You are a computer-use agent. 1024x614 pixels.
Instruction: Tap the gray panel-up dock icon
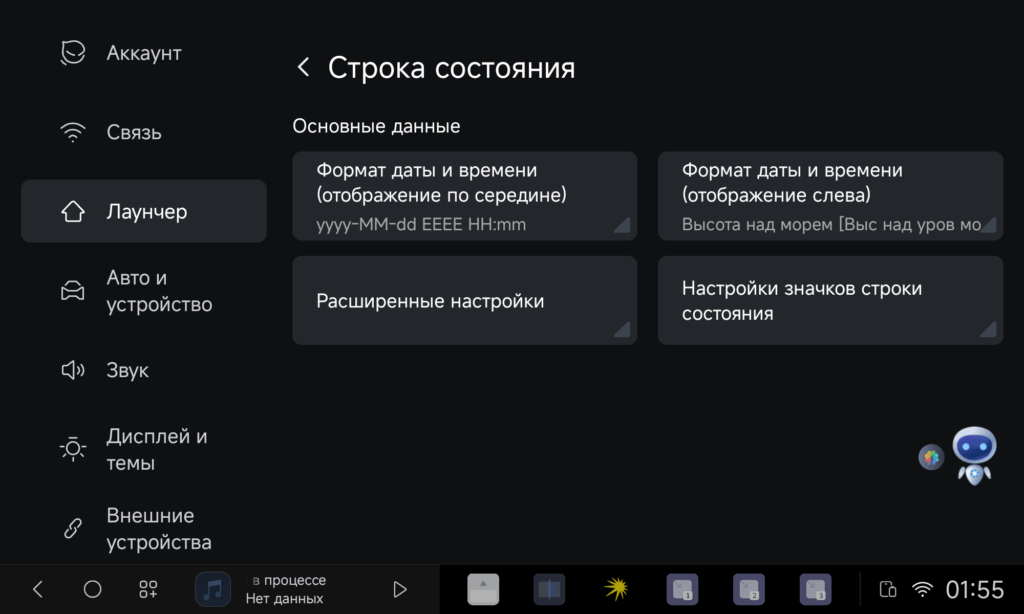click(x=483, y=589)
